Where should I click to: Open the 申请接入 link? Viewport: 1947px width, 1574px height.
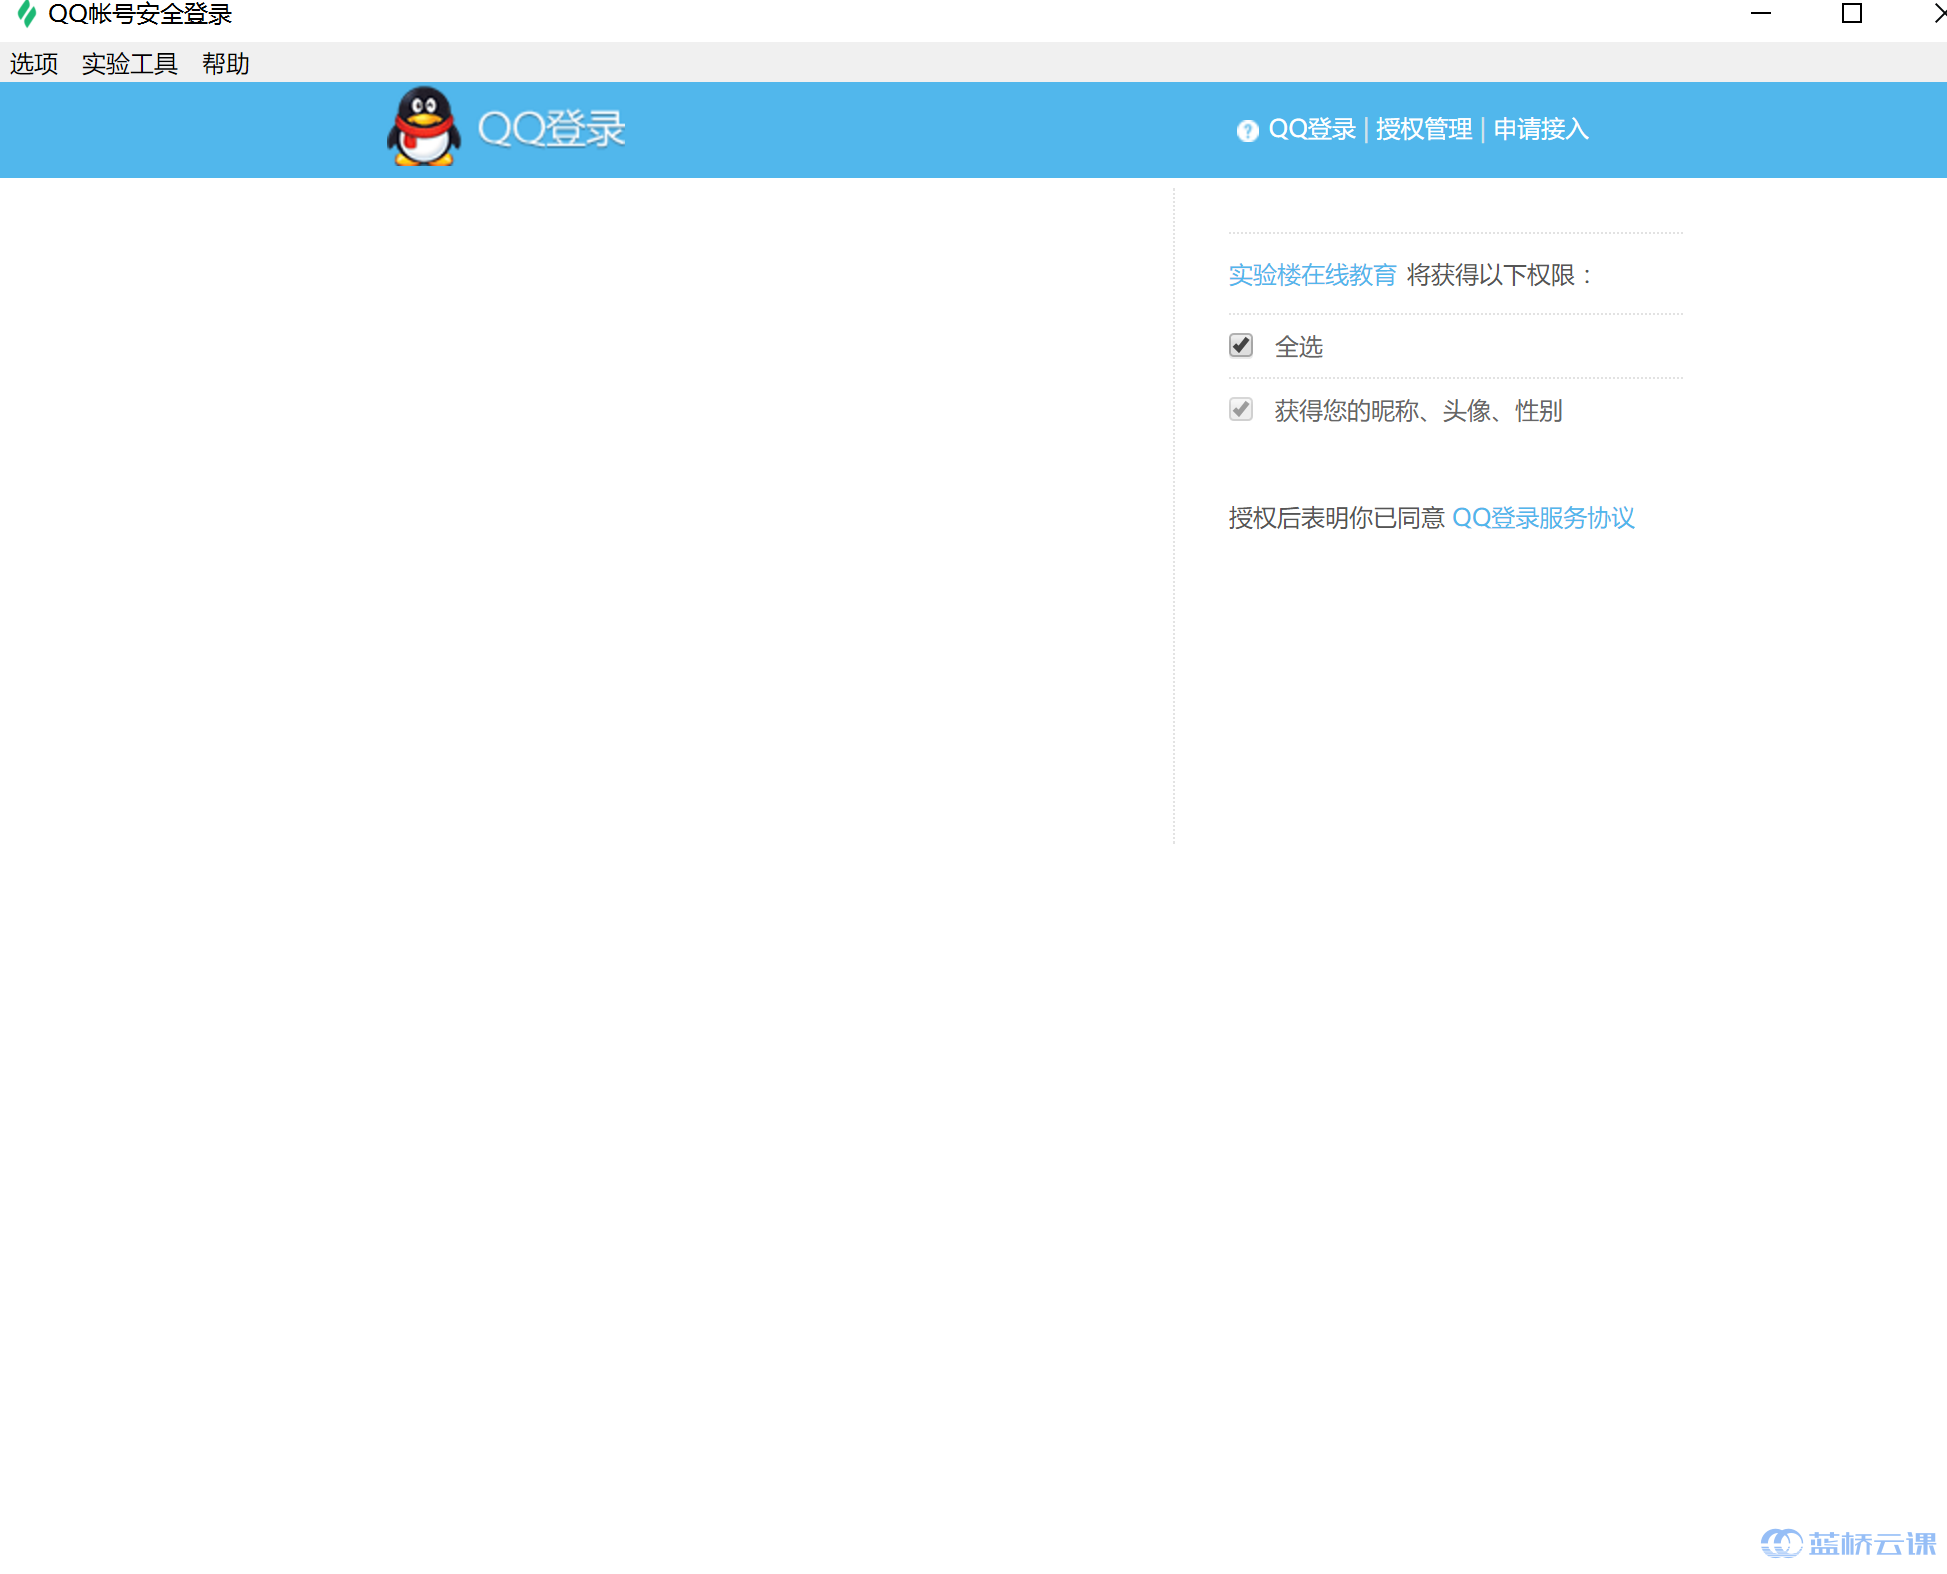[x=1541, y=130]
